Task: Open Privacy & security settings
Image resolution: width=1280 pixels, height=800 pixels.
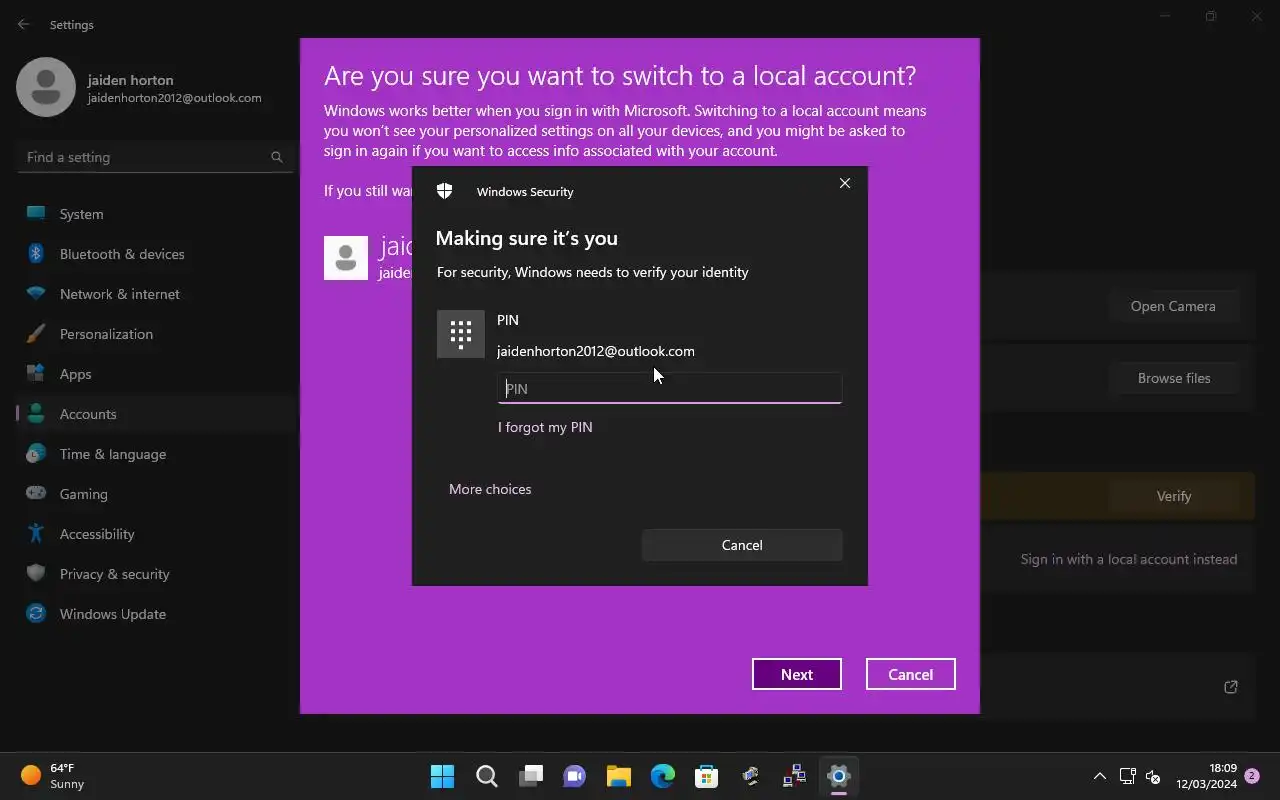Action: coord(155,574)
